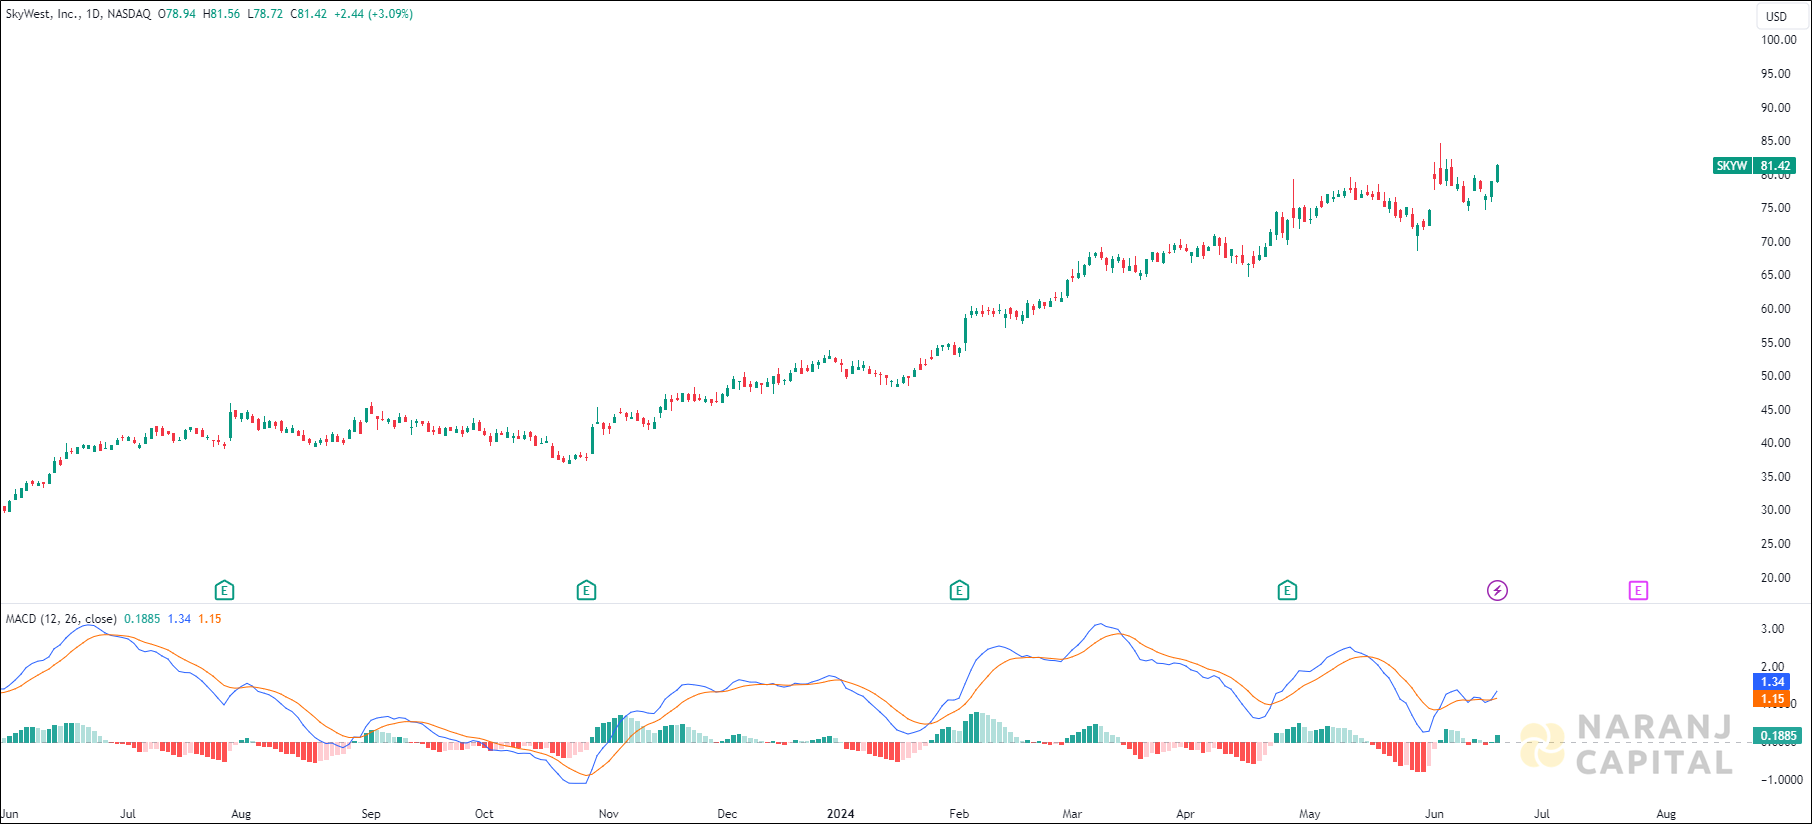
Task: Click the 75.00 price axis label
Action: tap(1776, 208)
